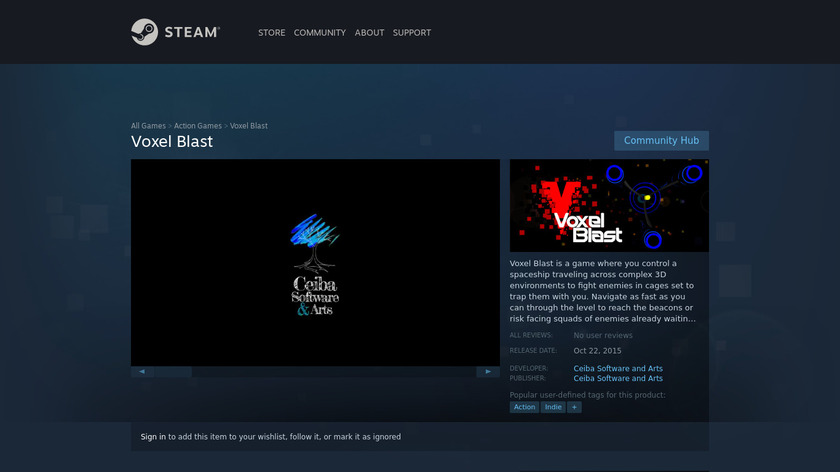
Task: Click the plus button to add tags
Action: (574, 407)
